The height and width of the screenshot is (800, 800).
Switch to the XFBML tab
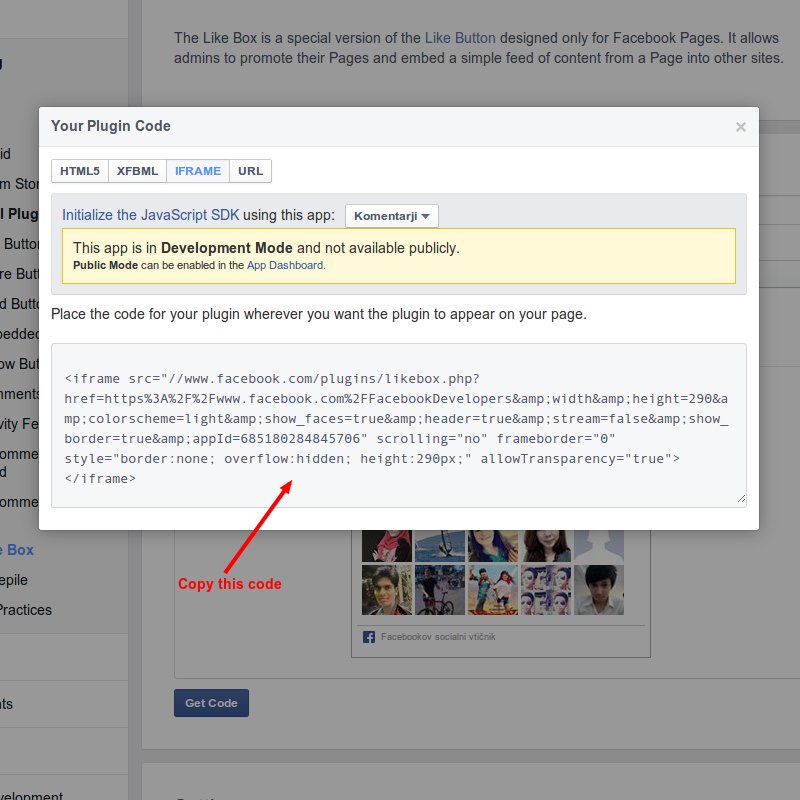point(137,171)
